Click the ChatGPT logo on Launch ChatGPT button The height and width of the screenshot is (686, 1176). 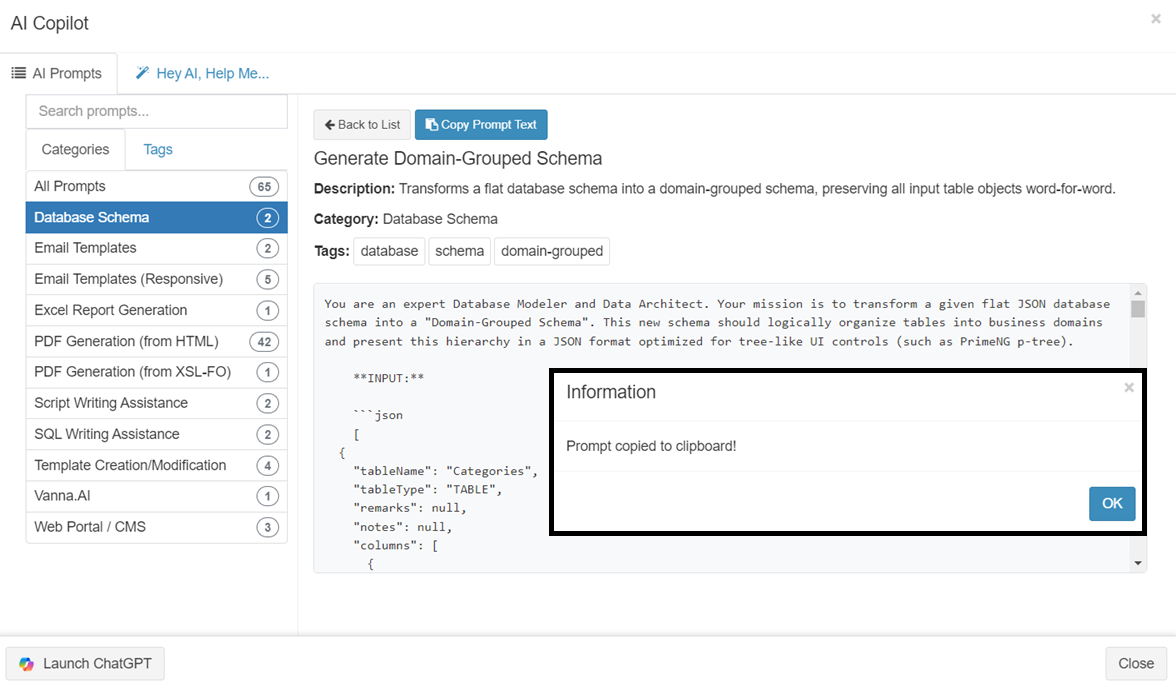pyautogui.click(x=27, y=663)
